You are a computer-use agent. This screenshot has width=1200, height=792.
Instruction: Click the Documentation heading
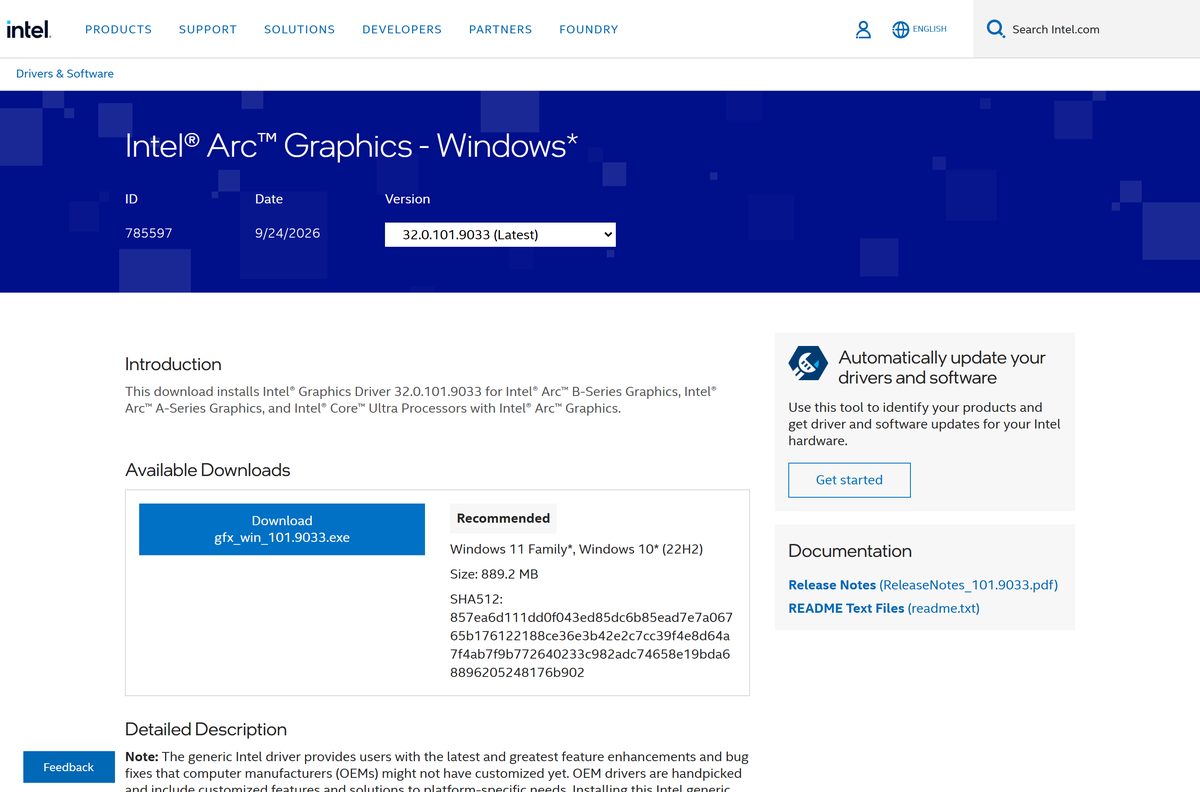(x=850, y=551)
